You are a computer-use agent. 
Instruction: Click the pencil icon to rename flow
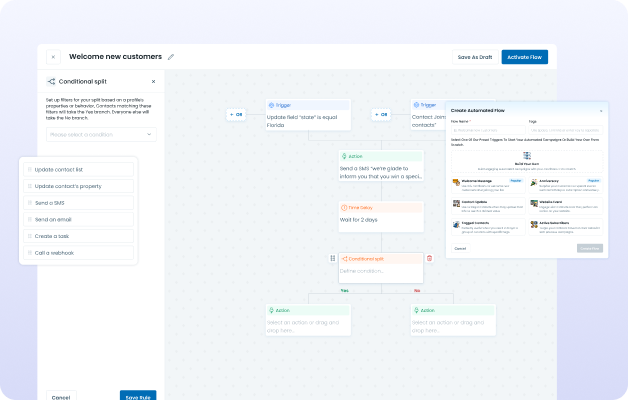point(171,57)
